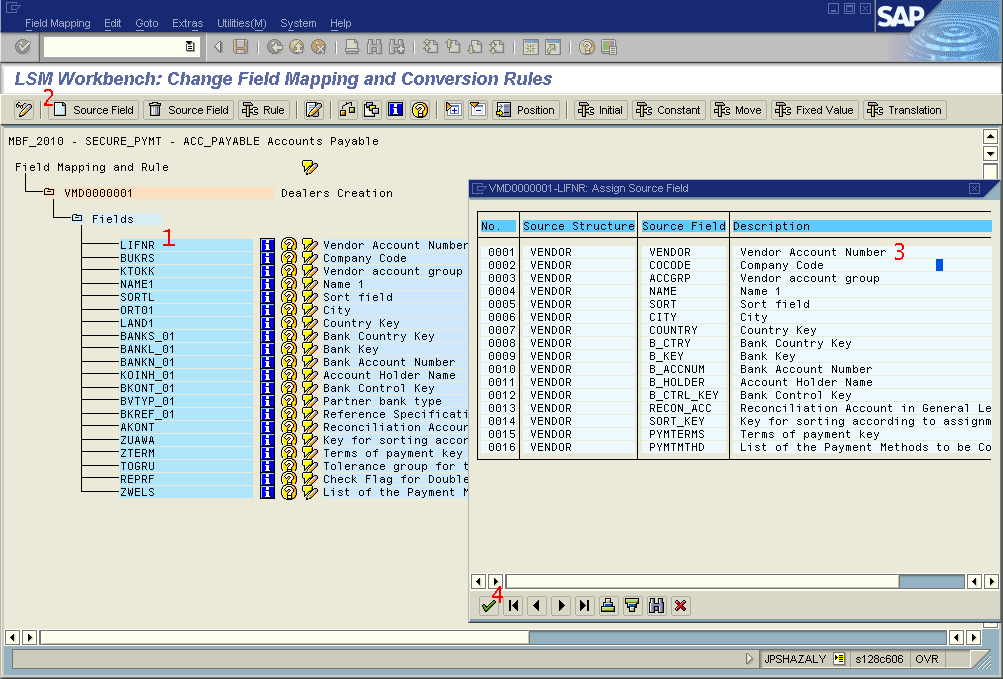This screenshot has width=1003, height=679.
Task: Print the source field list
Action: coord(608,605)
